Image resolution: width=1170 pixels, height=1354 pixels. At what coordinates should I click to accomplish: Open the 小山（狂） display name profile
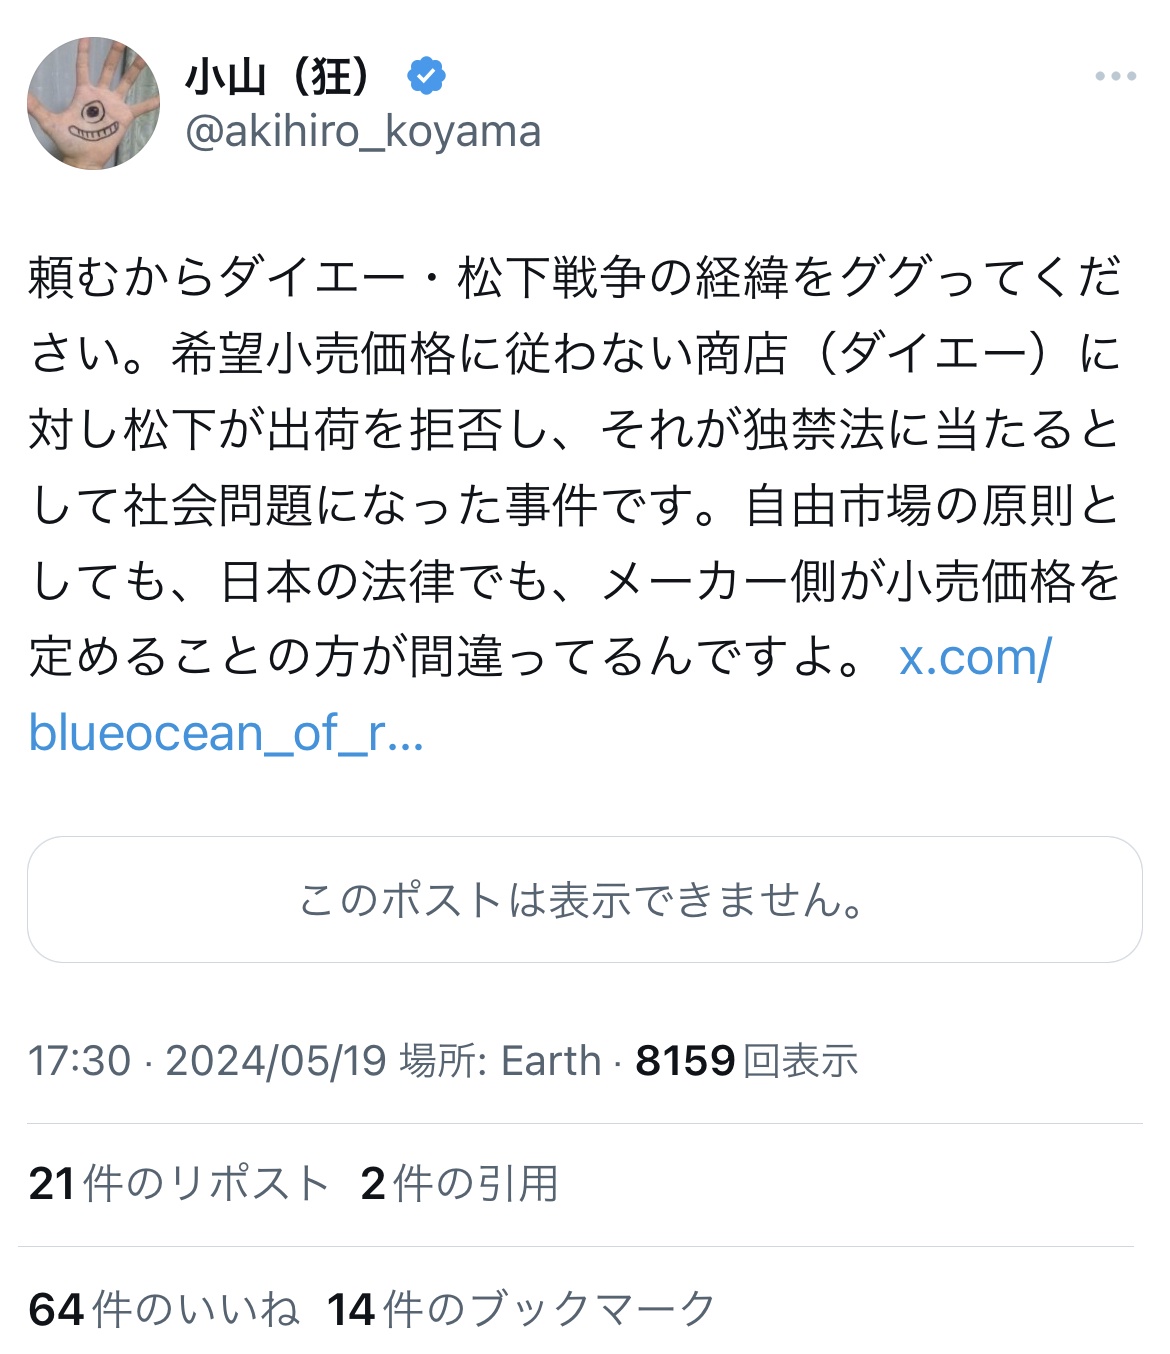coord(281,76)
